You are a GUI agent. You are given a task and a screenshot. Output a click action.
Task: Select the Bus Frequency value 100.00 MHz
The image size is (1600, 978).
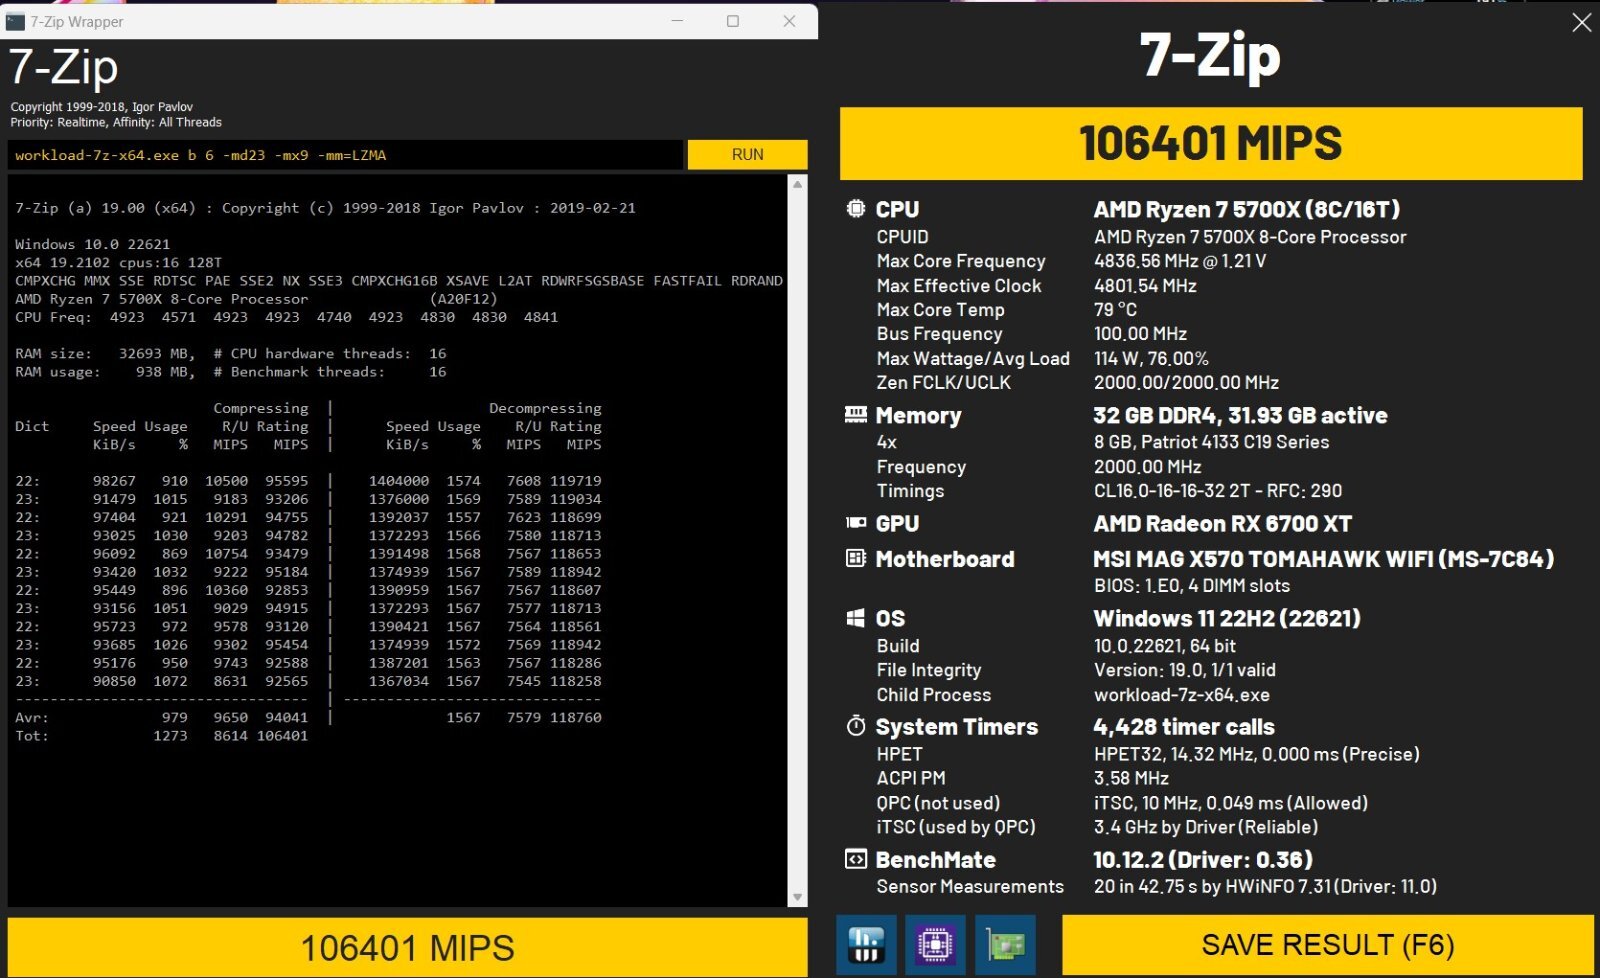[1140, 334]
